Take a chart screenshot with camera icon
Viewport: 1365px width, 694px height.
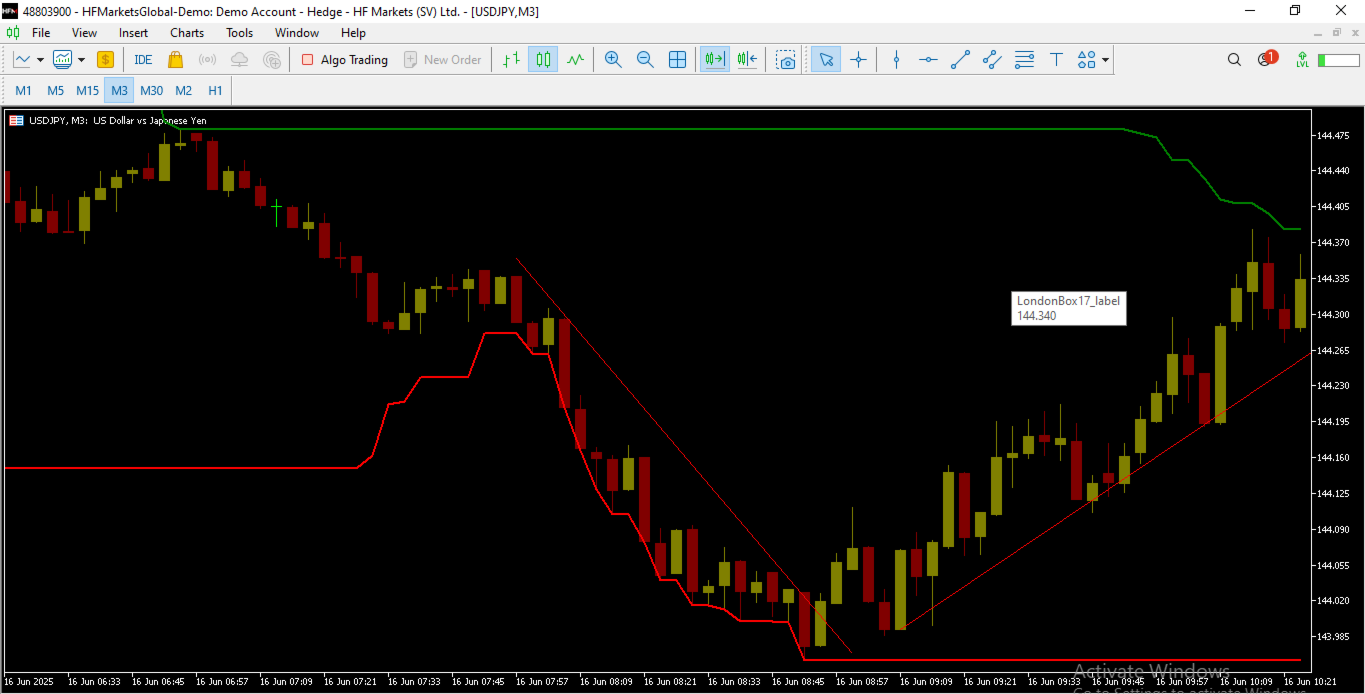coord(787,60)
